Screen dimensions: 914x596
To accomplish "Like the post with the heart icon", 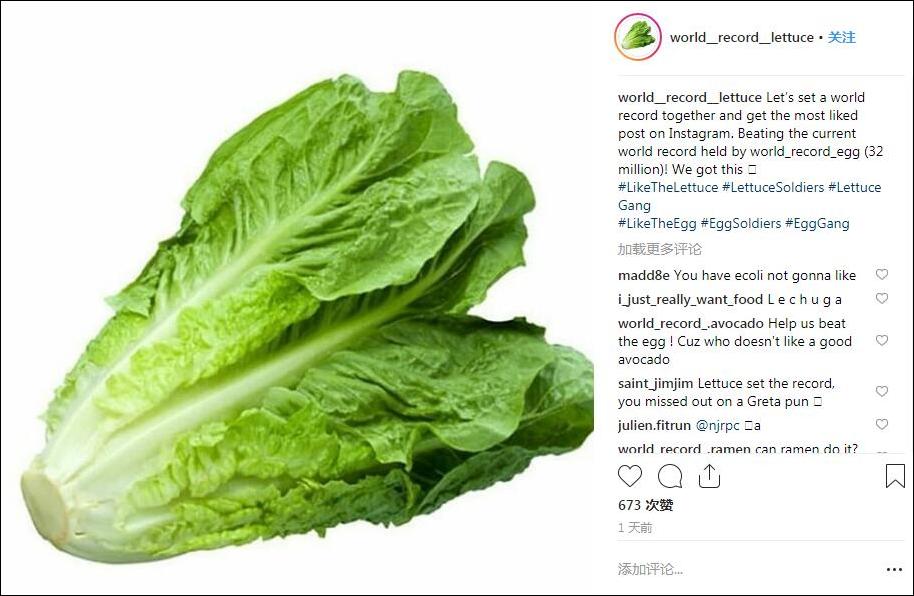I will pyautogui.click(x=630, y=476).
